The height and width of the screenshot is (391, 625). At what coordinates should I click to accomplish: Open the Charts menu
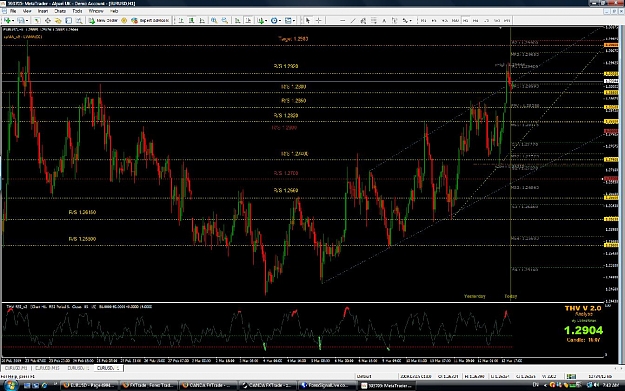60,11
